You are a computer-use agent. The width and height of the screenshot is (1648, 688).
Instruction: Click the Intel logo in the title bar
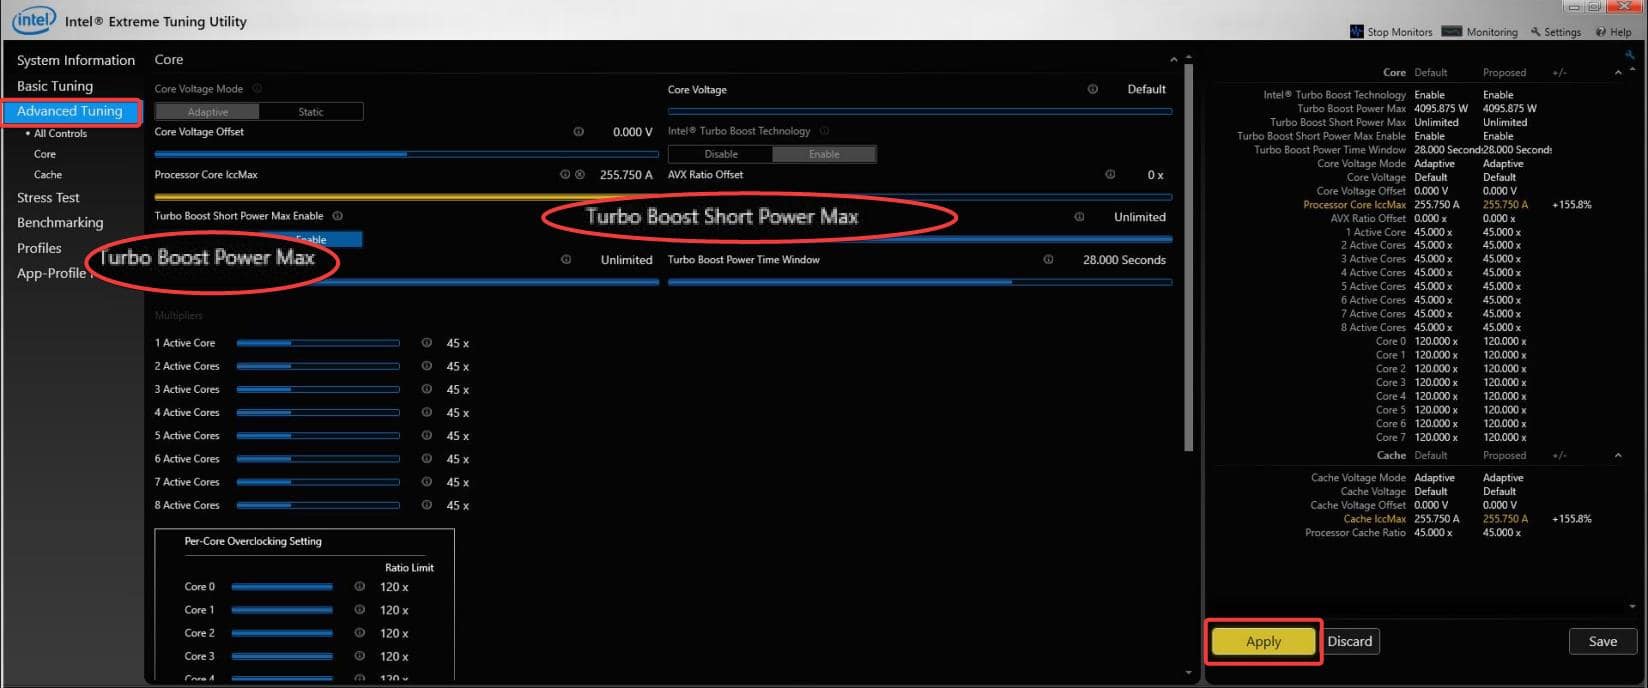(x=33, y=19)
